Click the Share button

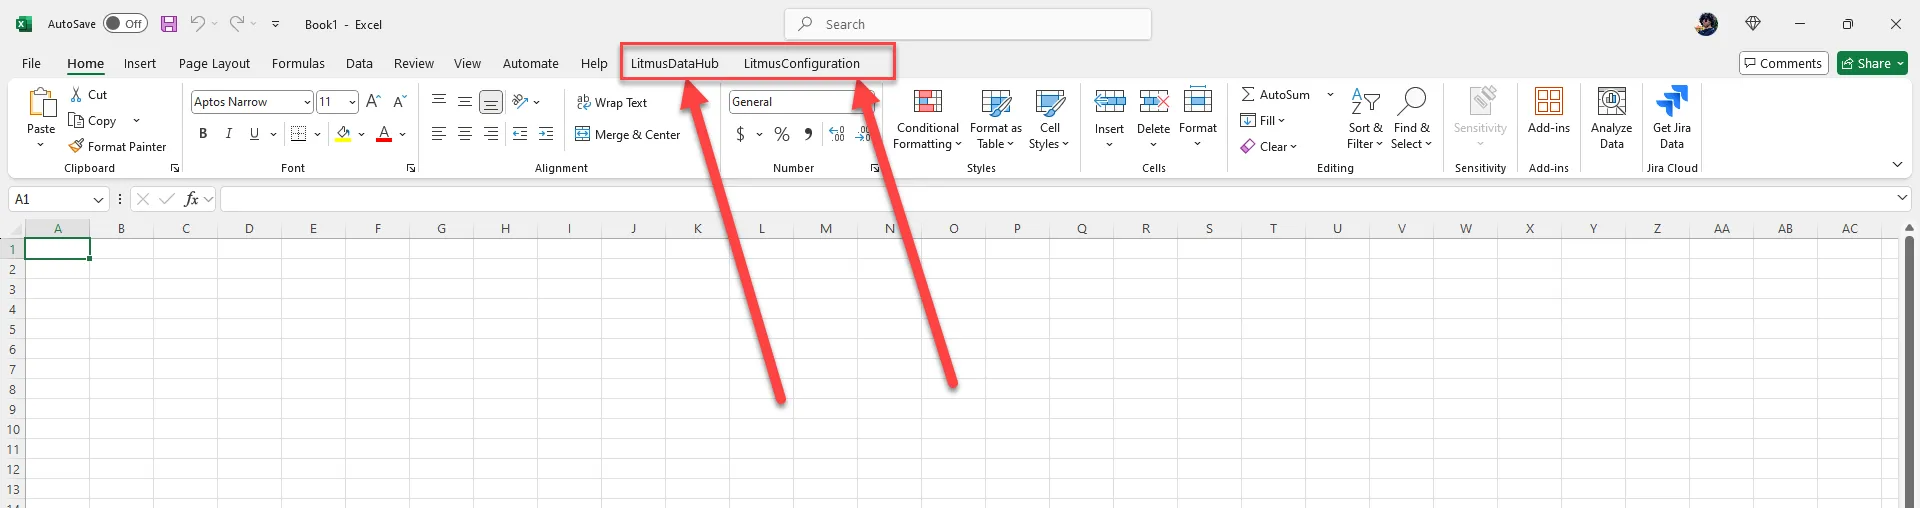click(1873, 63)
